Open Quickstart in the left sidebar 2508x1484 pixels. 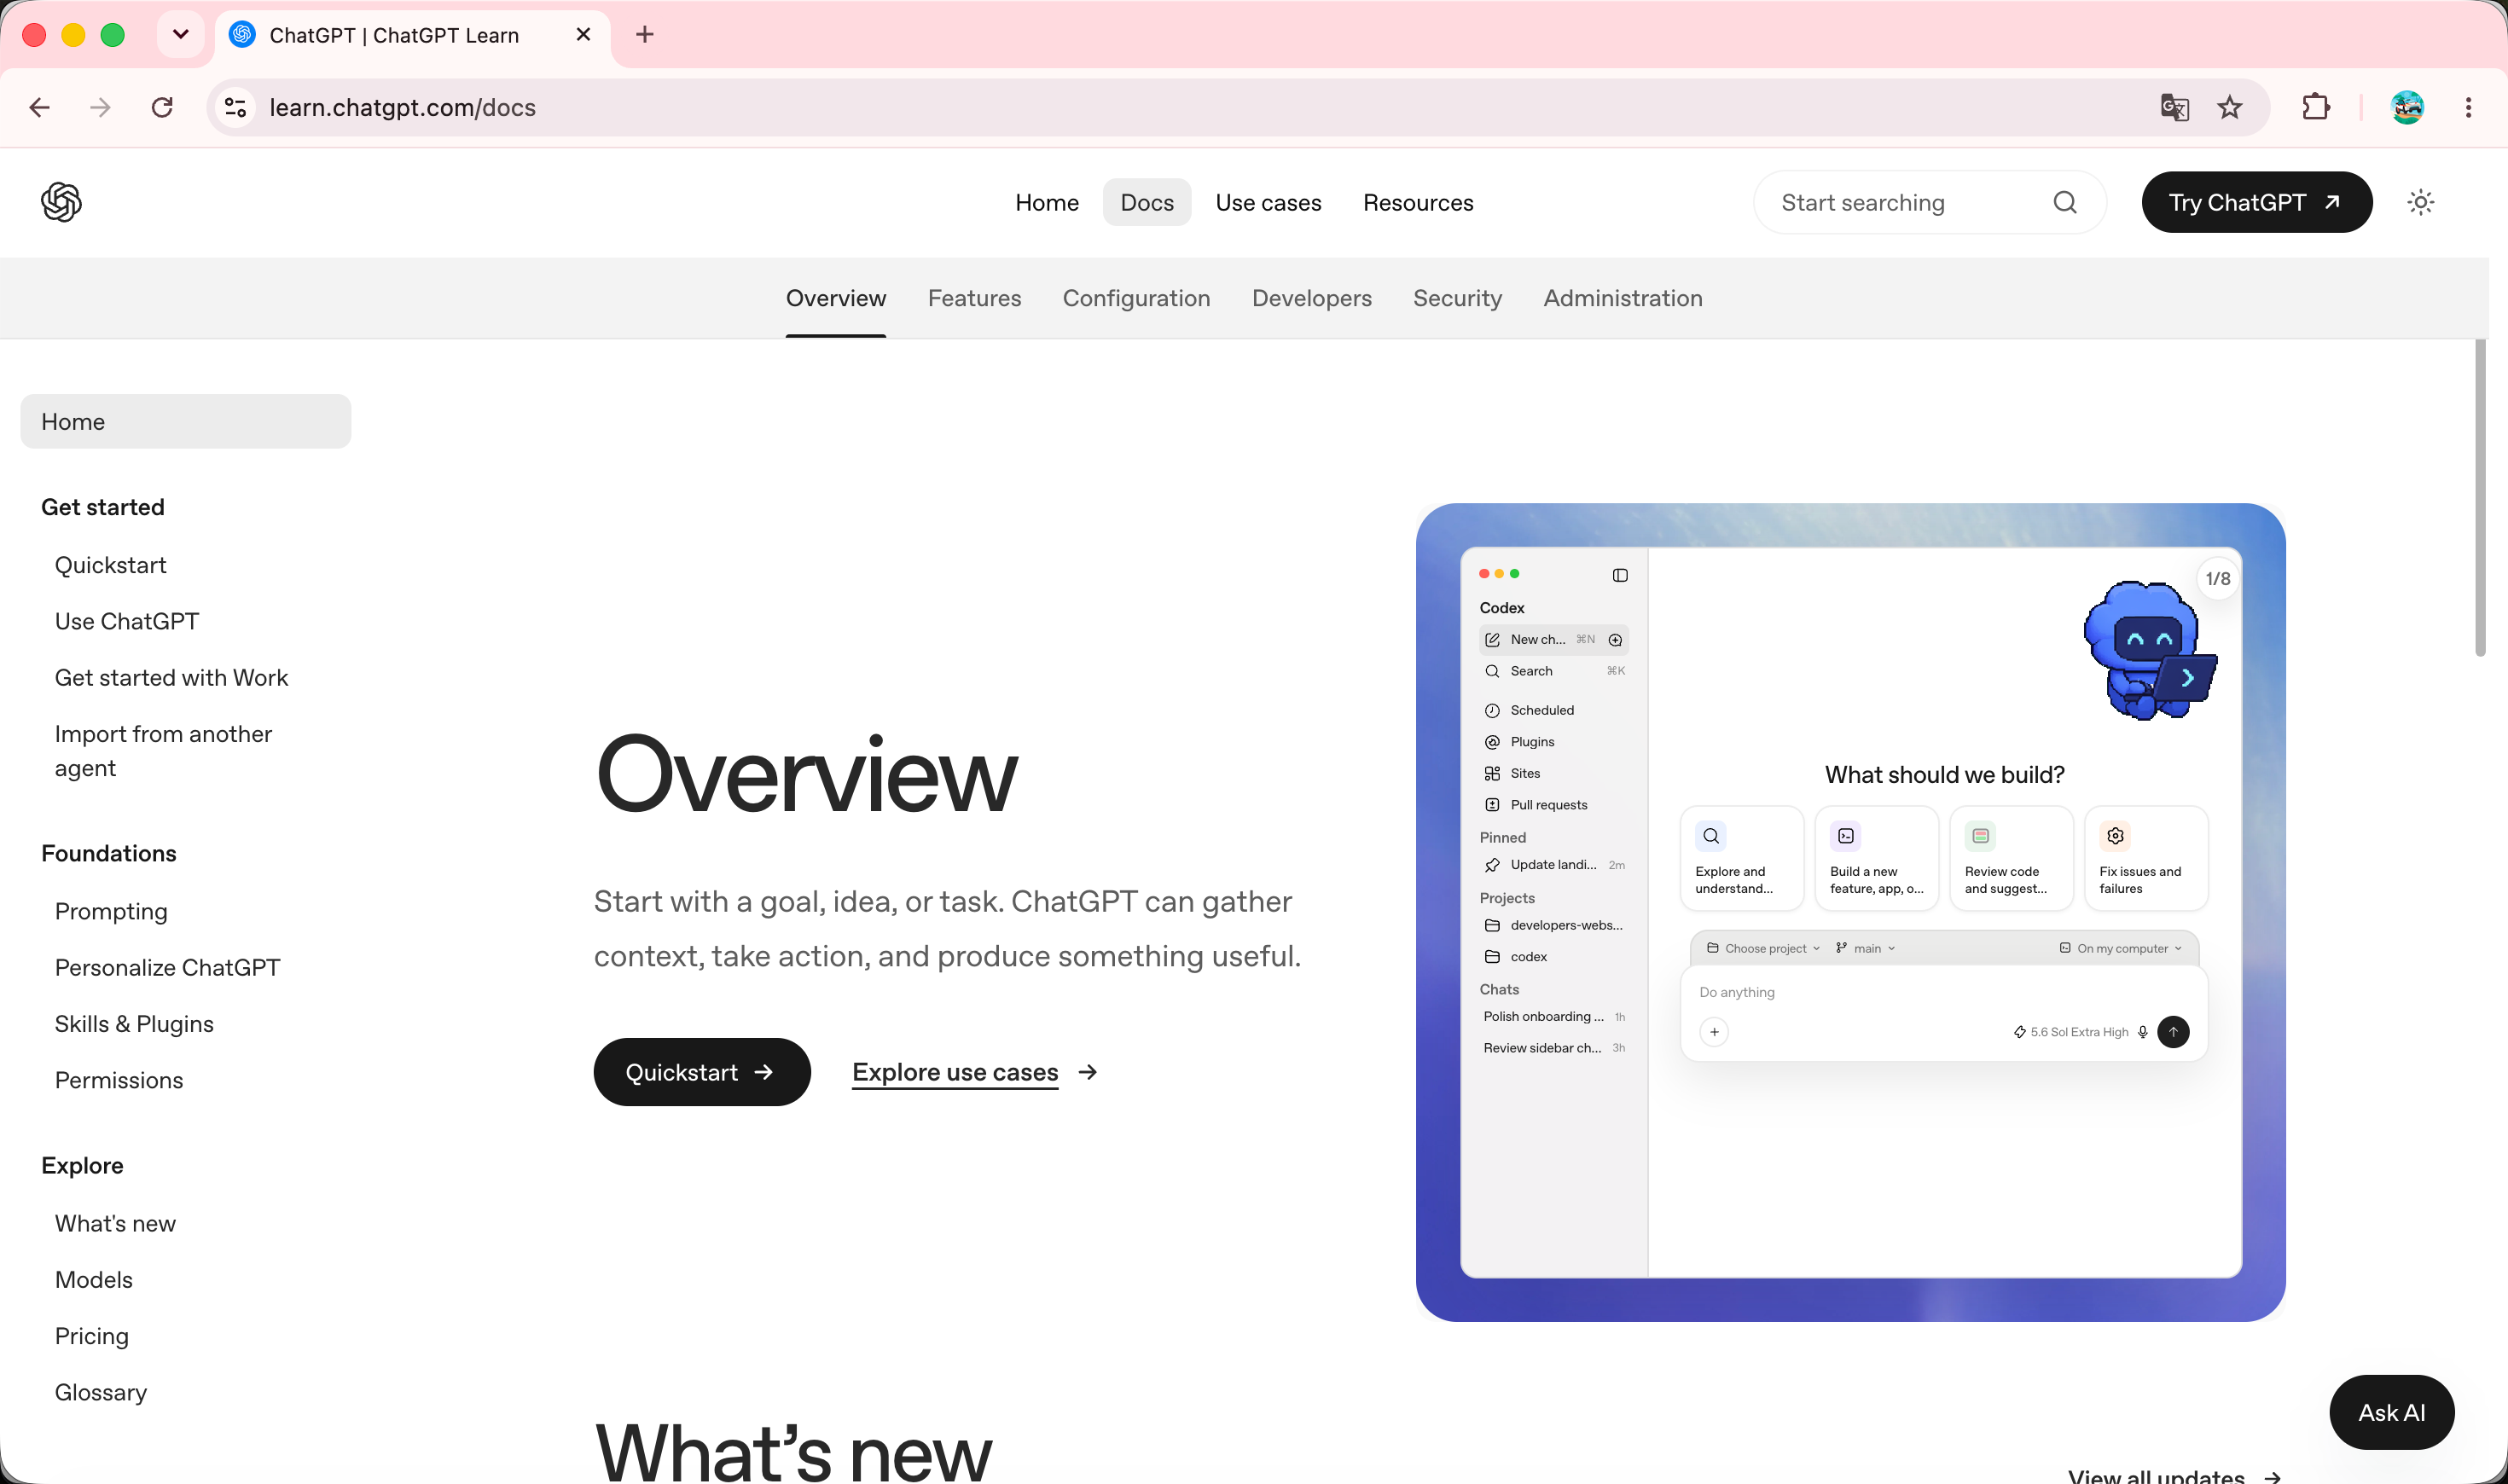[110, 565]
